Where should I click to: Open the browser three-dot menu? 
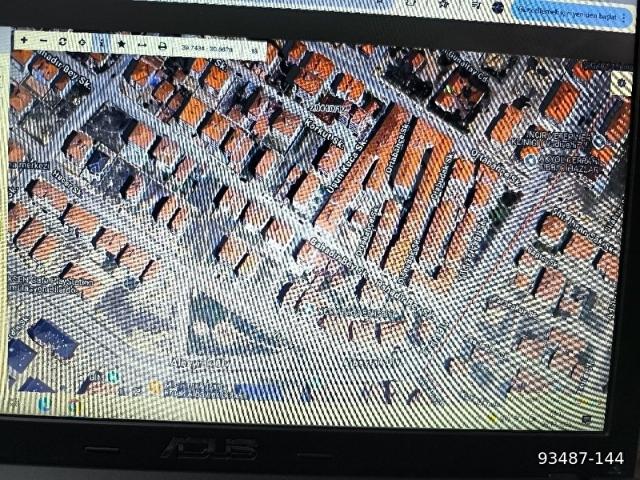(x=624, y=18)
